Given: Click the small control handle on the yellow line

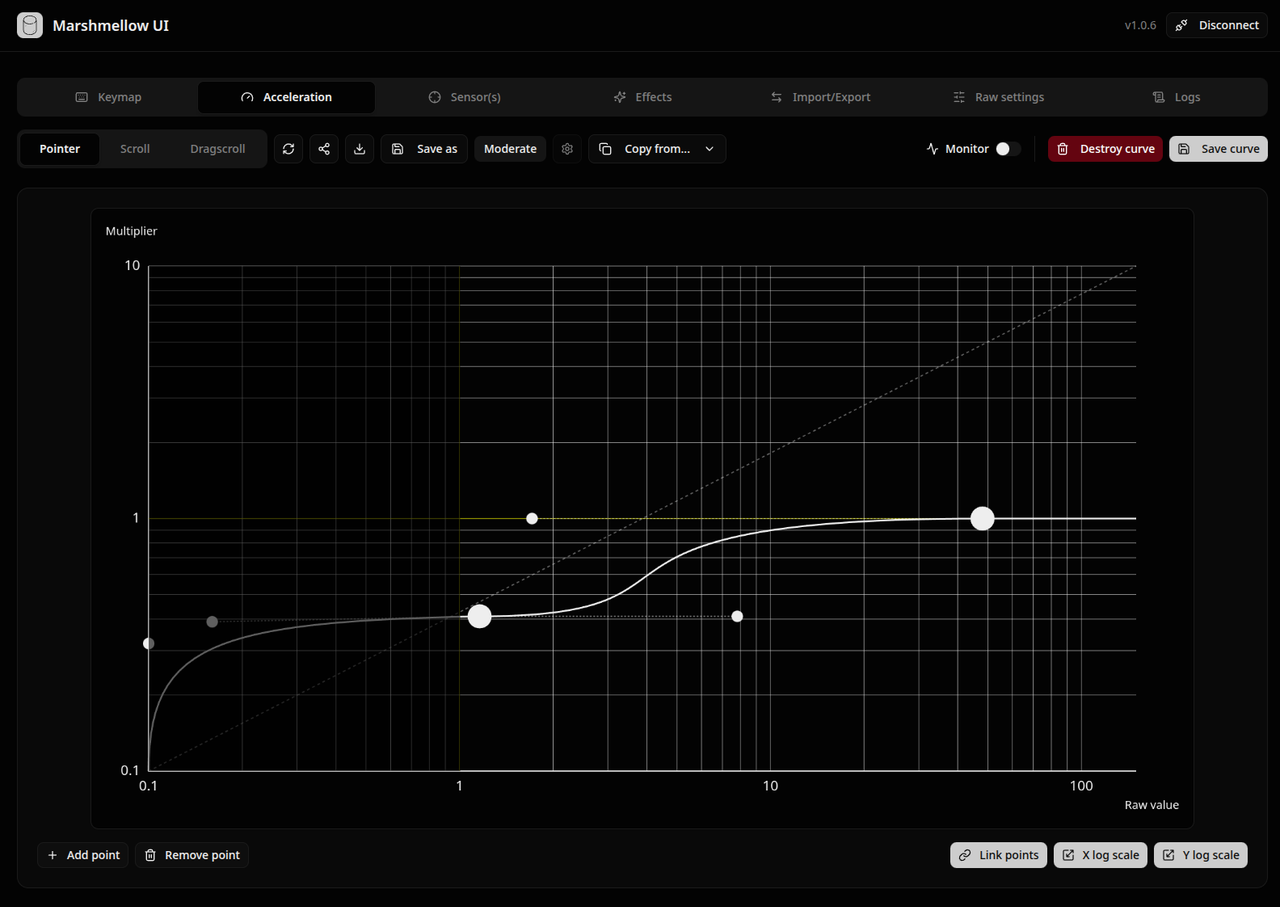Looking at the screenshot, I should pos(532,518).
